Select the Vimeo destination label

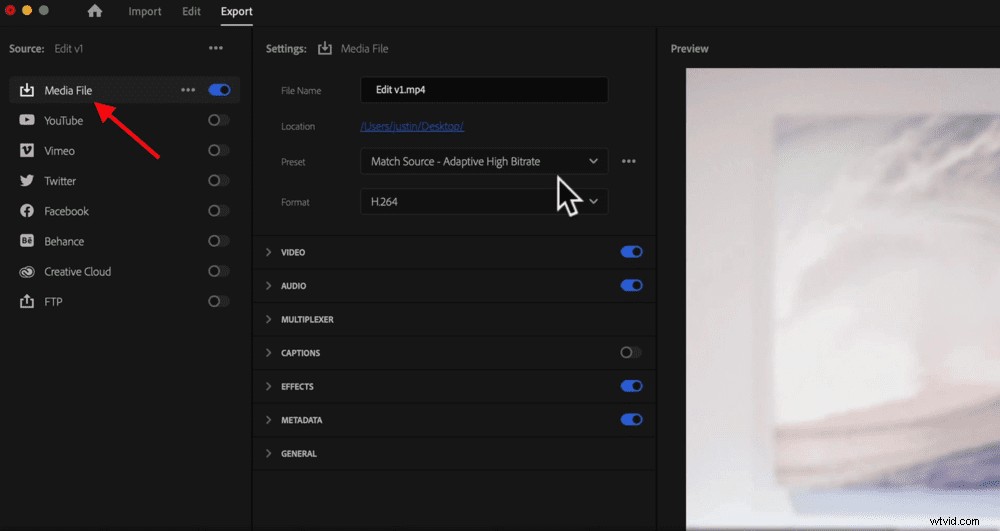click(59, 151)
